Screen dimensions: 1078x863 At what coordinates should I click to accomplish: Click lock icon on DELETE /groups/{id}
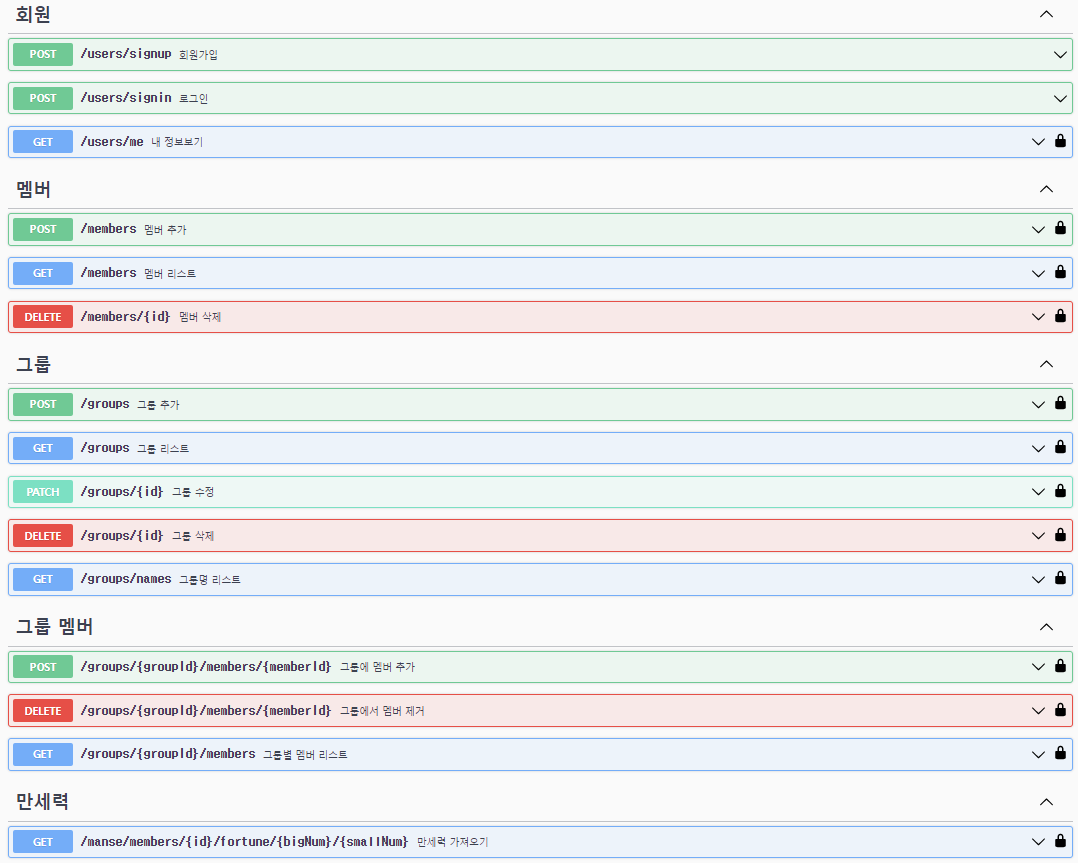coord(1060,534)
